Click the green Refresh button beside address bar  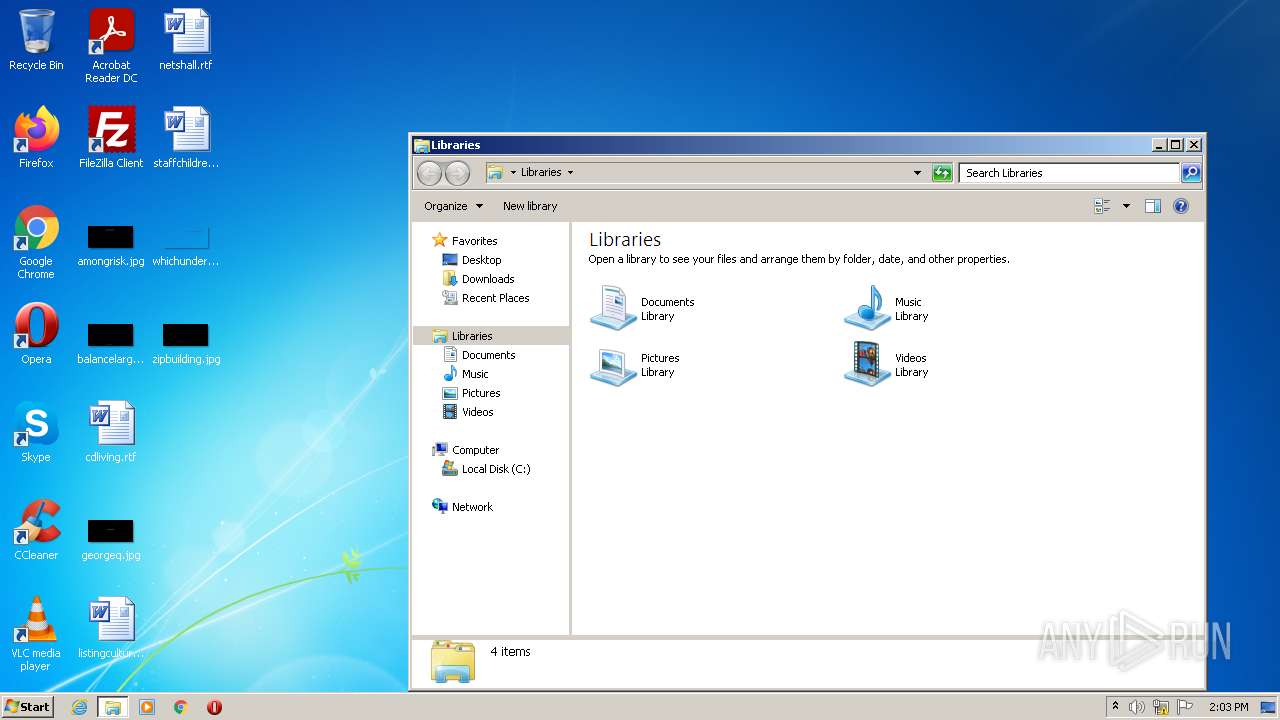[x=942, y=173]
